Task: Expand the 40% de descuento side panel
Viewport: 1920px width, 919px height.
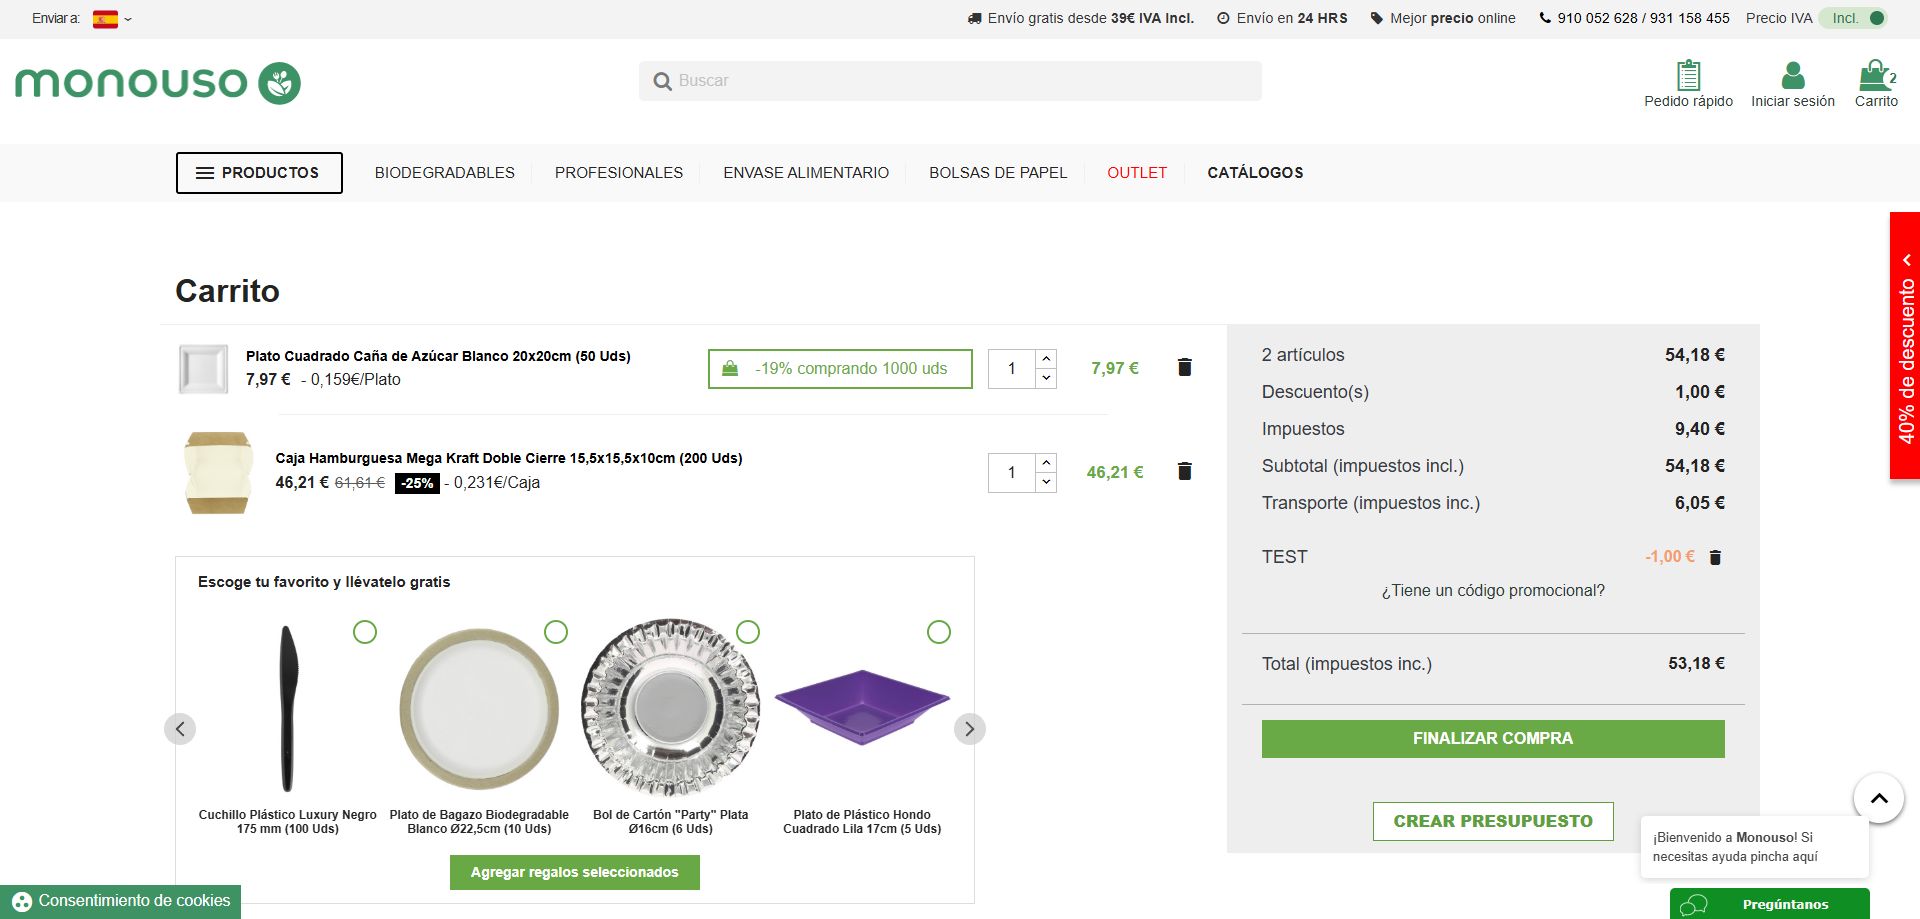Action: click(x=1905, y=345)
